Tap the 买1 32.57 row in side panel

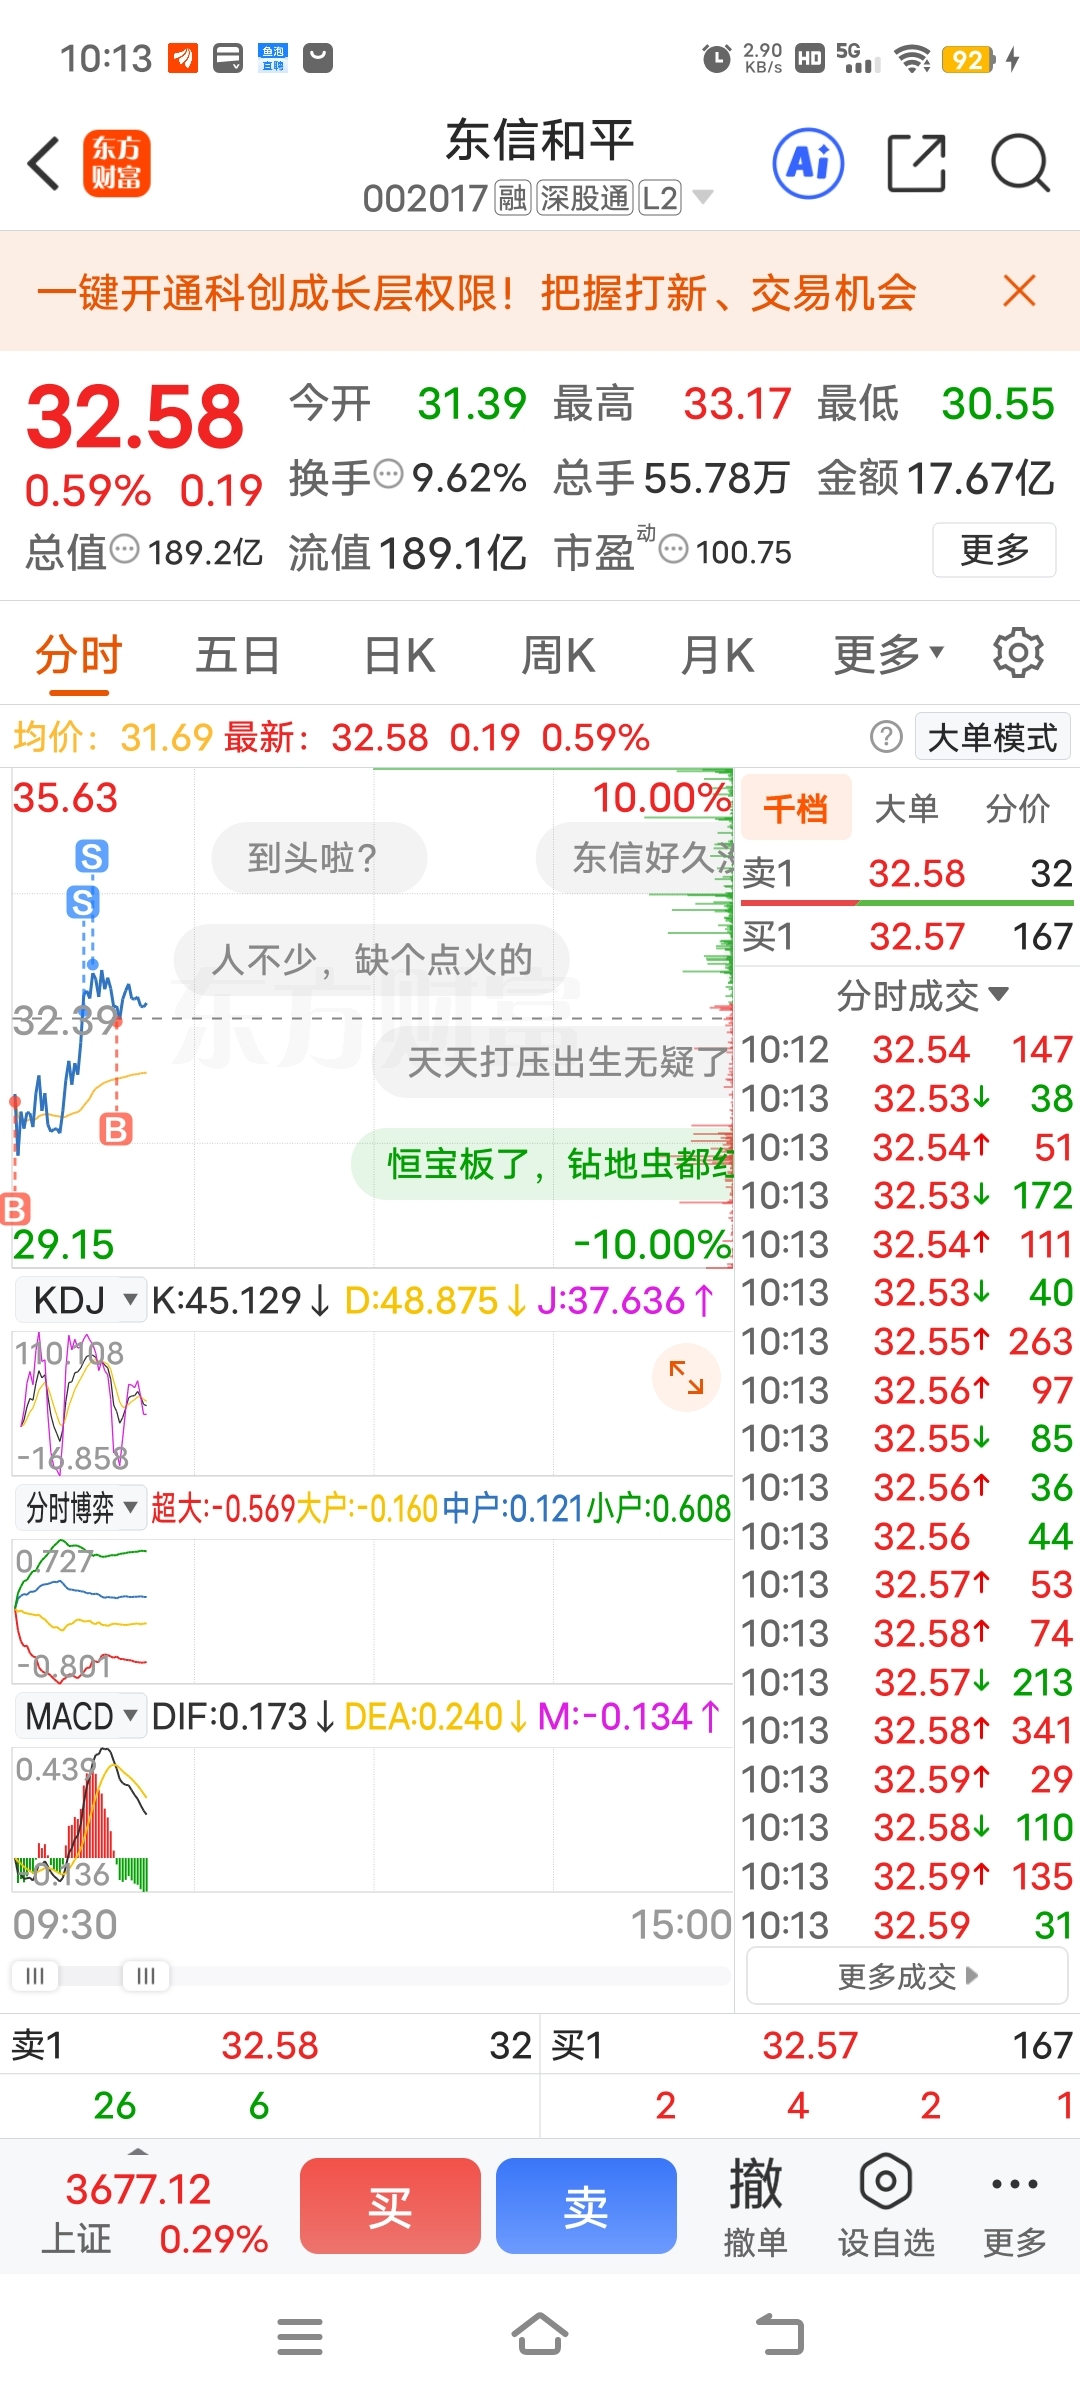(908, 936)
